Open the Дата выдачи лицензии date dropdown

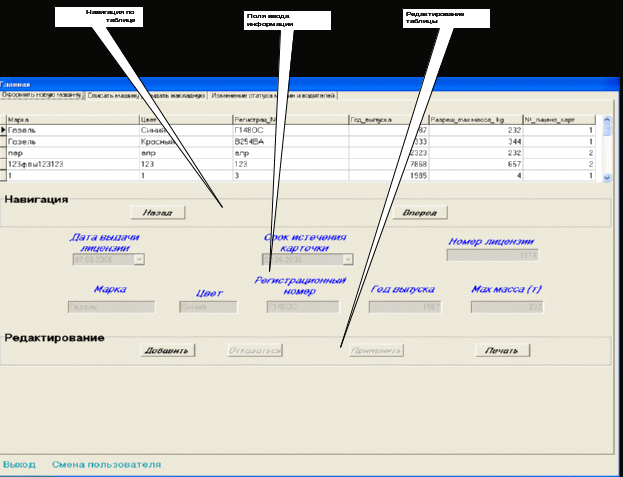coord(139,260)
